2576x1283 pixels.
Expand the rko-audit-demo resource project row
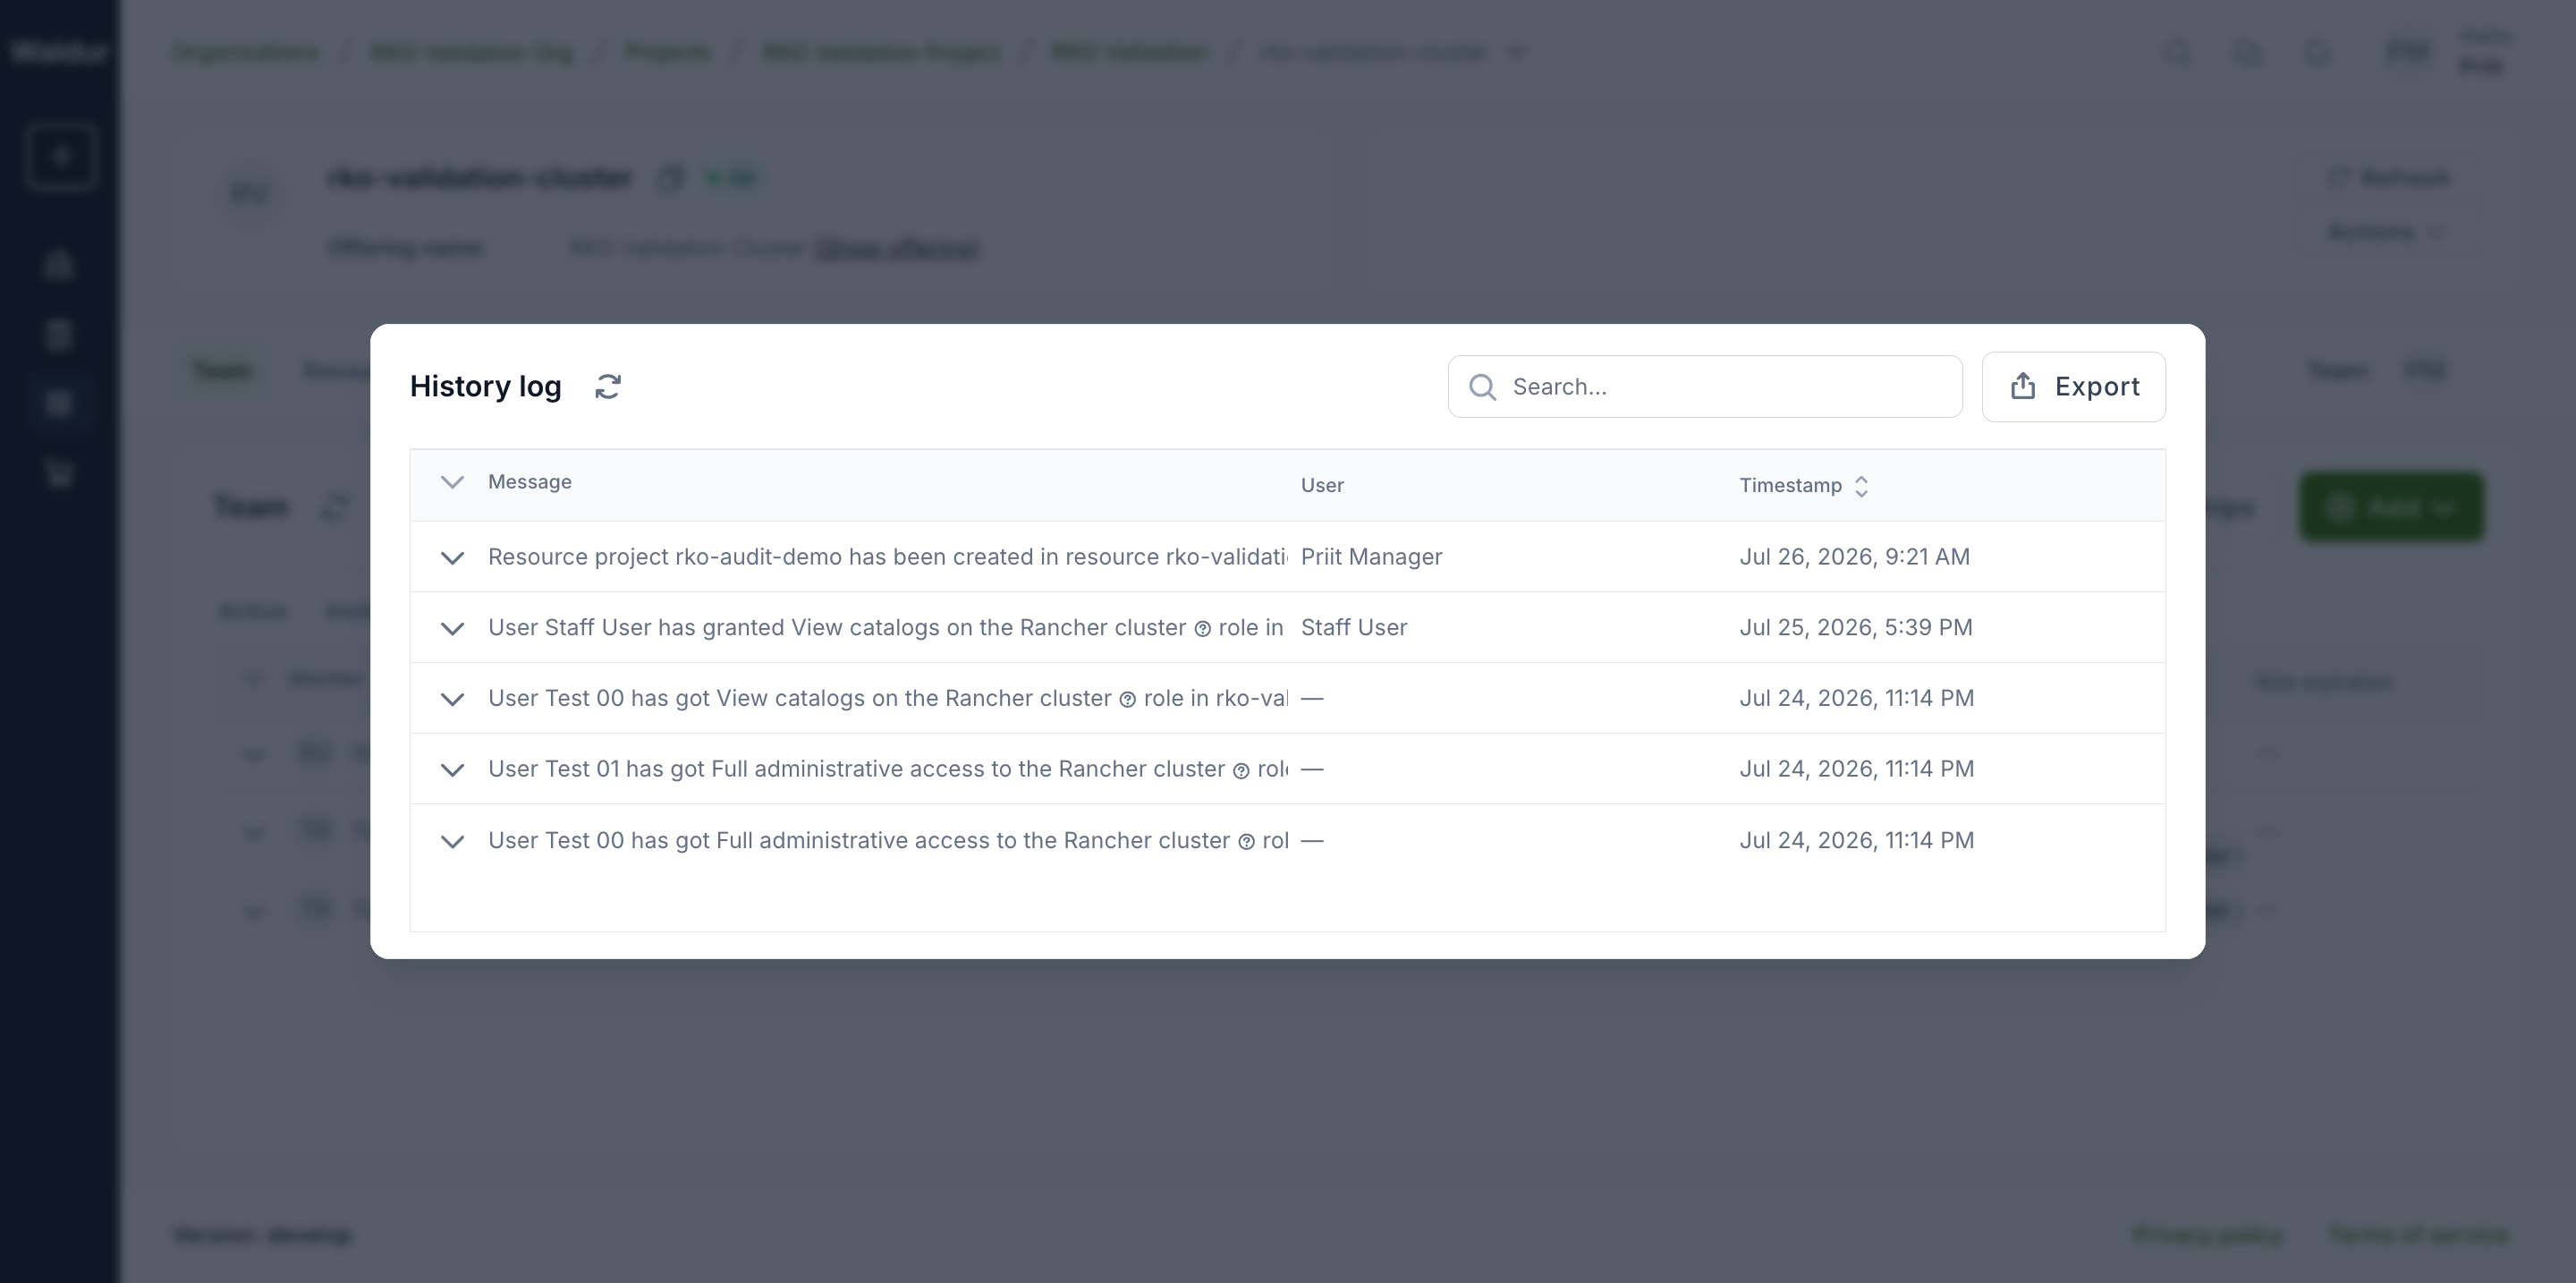pyautogui.click(x=452, y=558)
